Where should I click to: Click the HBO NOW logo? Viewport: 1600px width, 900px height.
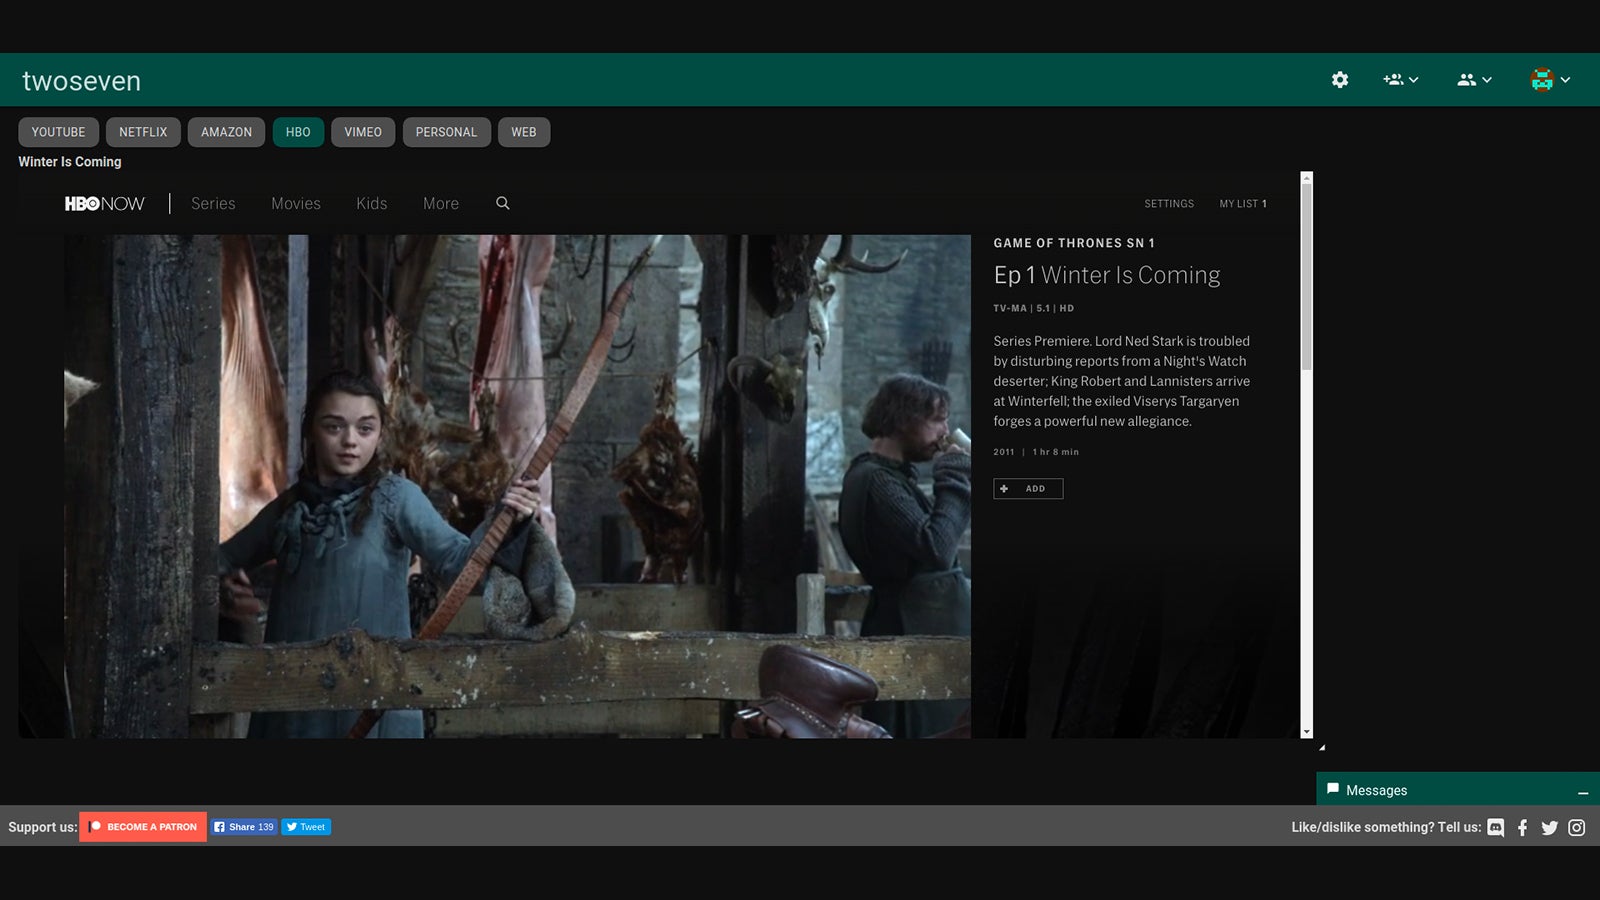(x=105, y=203)
